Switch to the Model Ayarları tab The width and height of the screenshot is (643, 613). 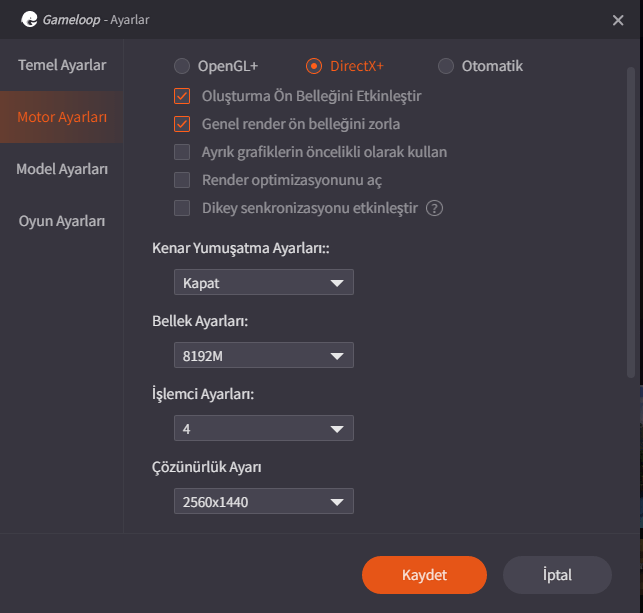point(62,169)
